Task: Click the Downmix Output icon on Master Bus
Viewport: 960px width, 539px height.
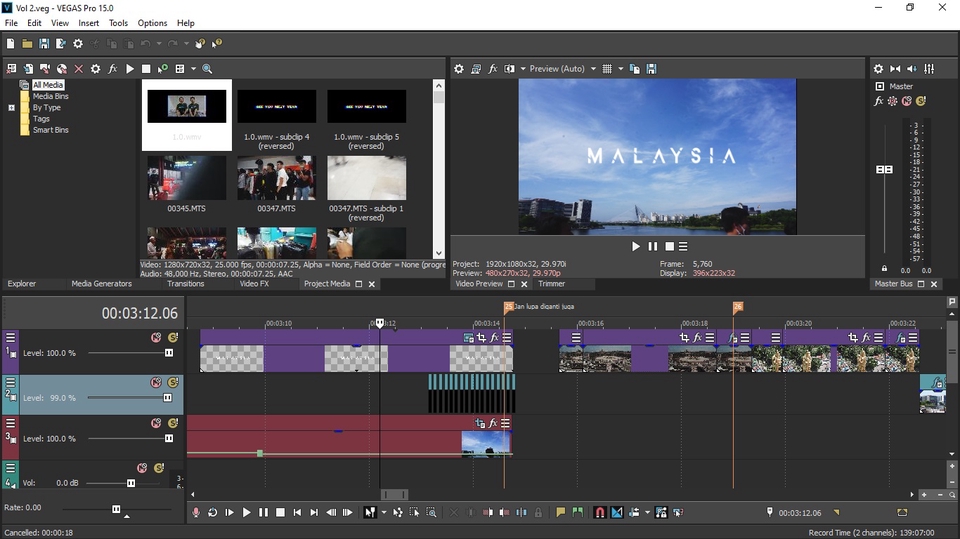Action: (895, 69)
